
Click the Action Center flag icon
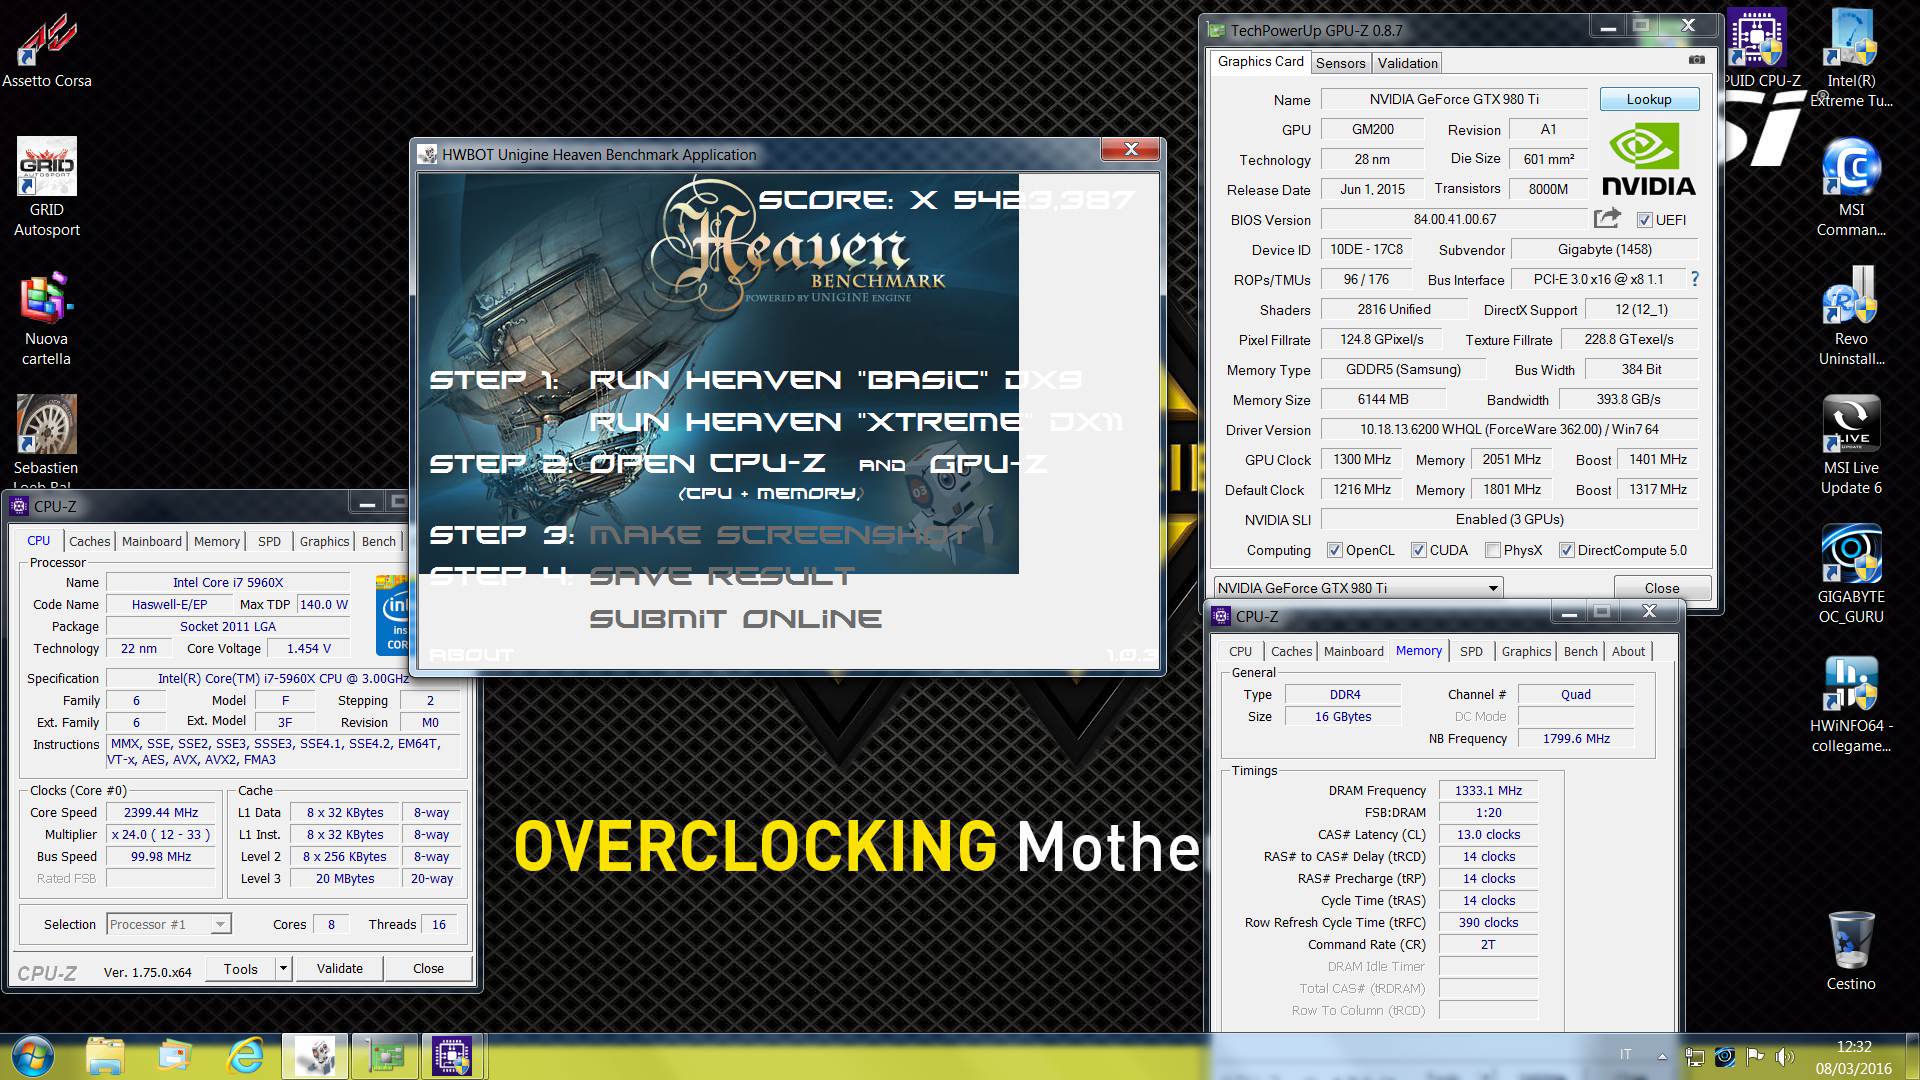pyautogui.click(x=1755, y=1056)
